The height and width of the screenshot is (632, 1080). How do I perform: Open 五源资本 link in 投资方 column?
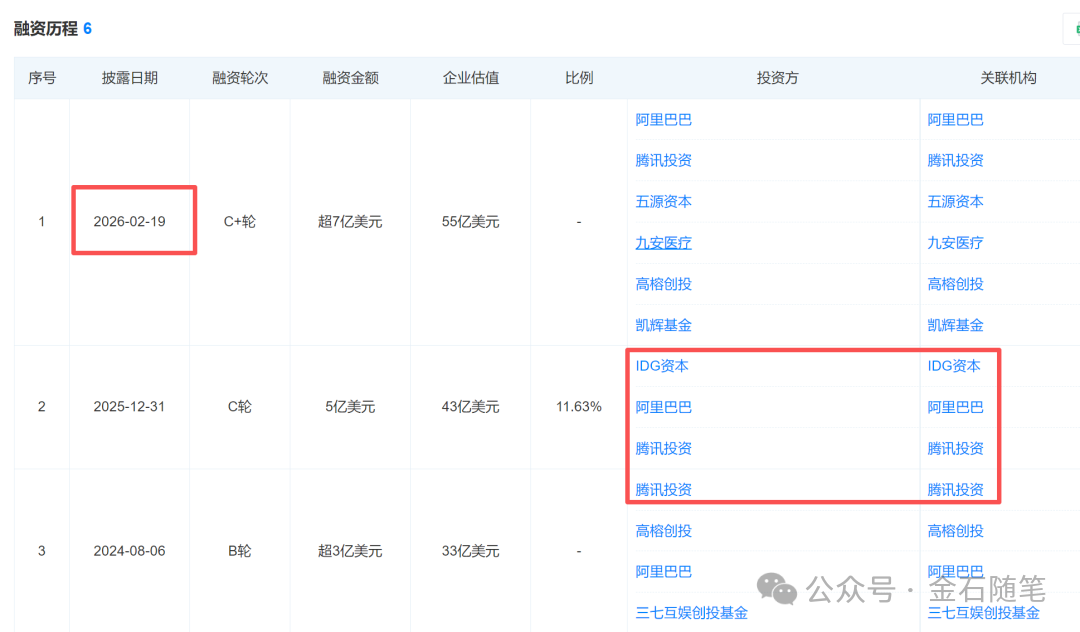[663, 202]
